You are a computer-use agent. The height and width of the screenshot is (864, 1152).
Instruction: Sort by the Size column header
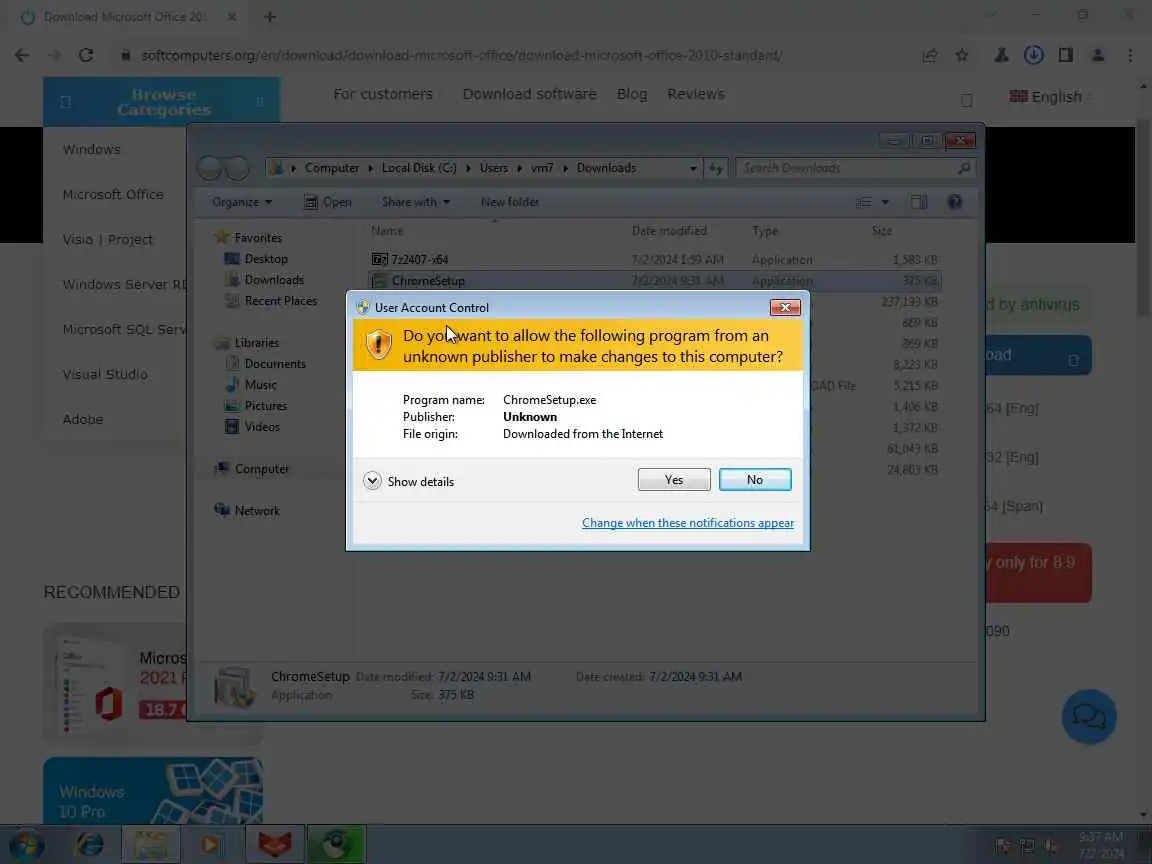[x=882, y=231]
